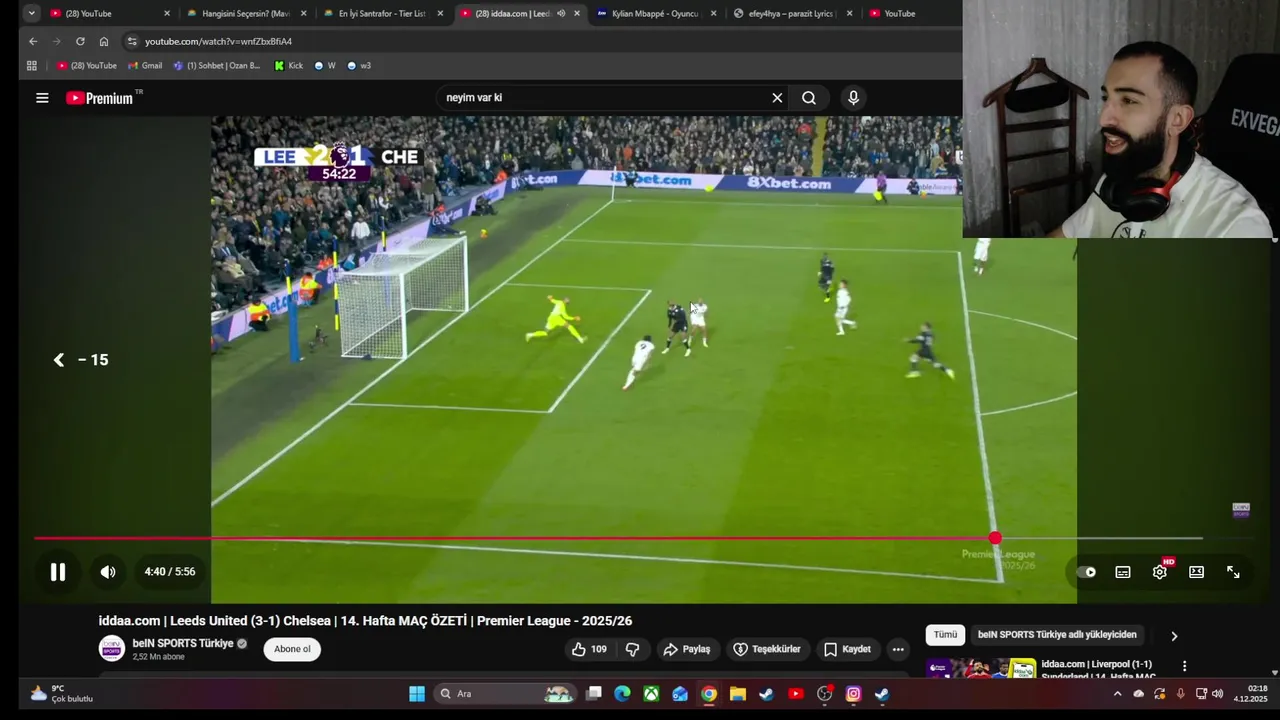Mute the iddaa.com tab audio icon
This screenshot has width=1280, height=720.
561,13
